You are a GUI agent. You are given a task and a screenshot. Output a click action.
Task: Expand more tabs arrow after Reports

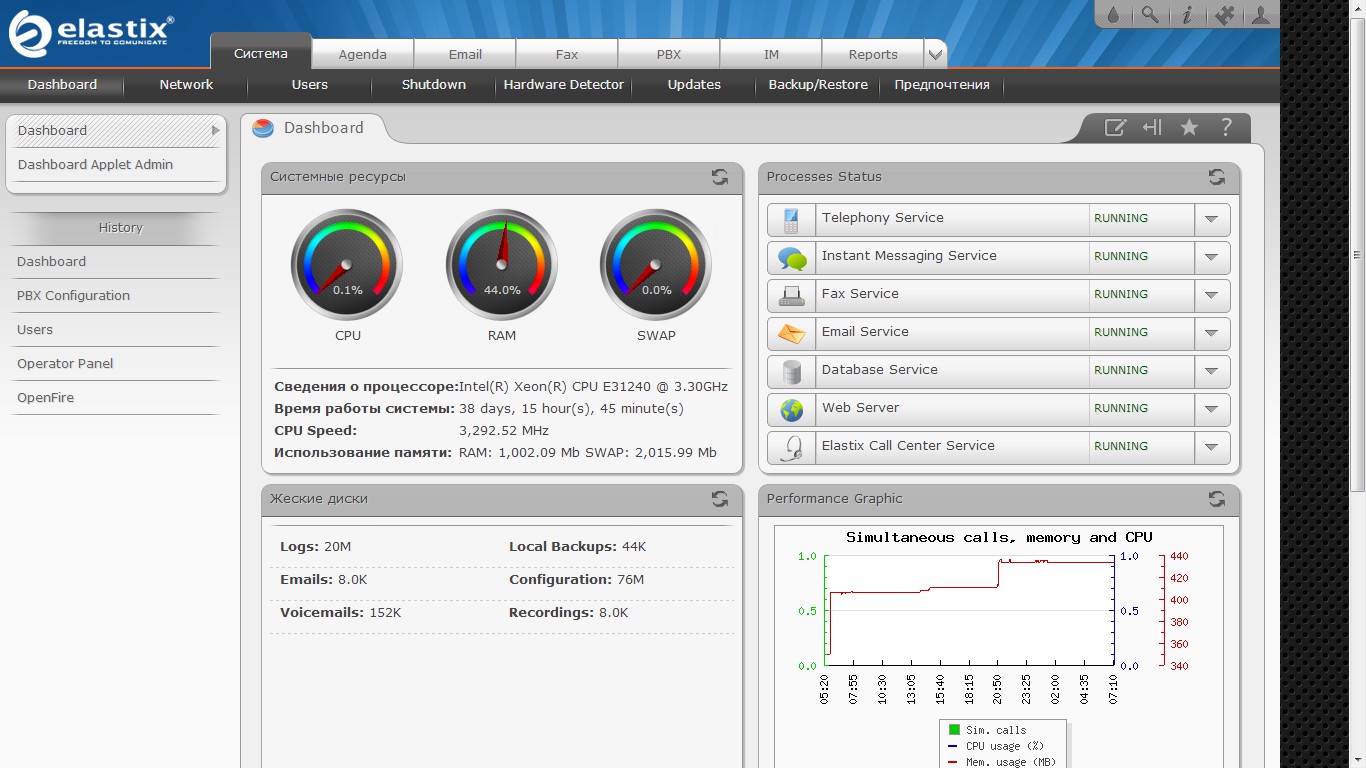pos(935,54)
